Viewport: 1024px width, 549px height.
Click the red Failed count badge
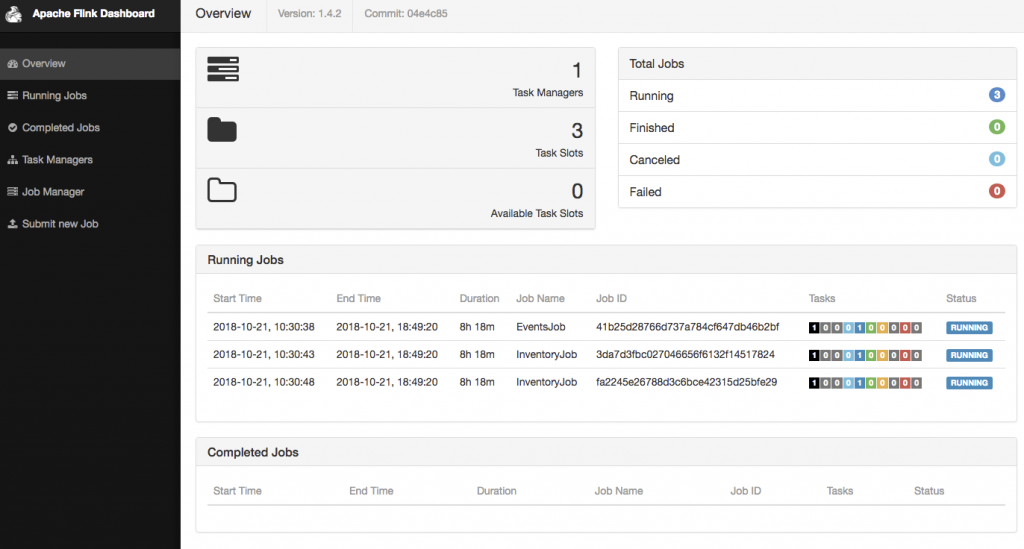point(997,191)
